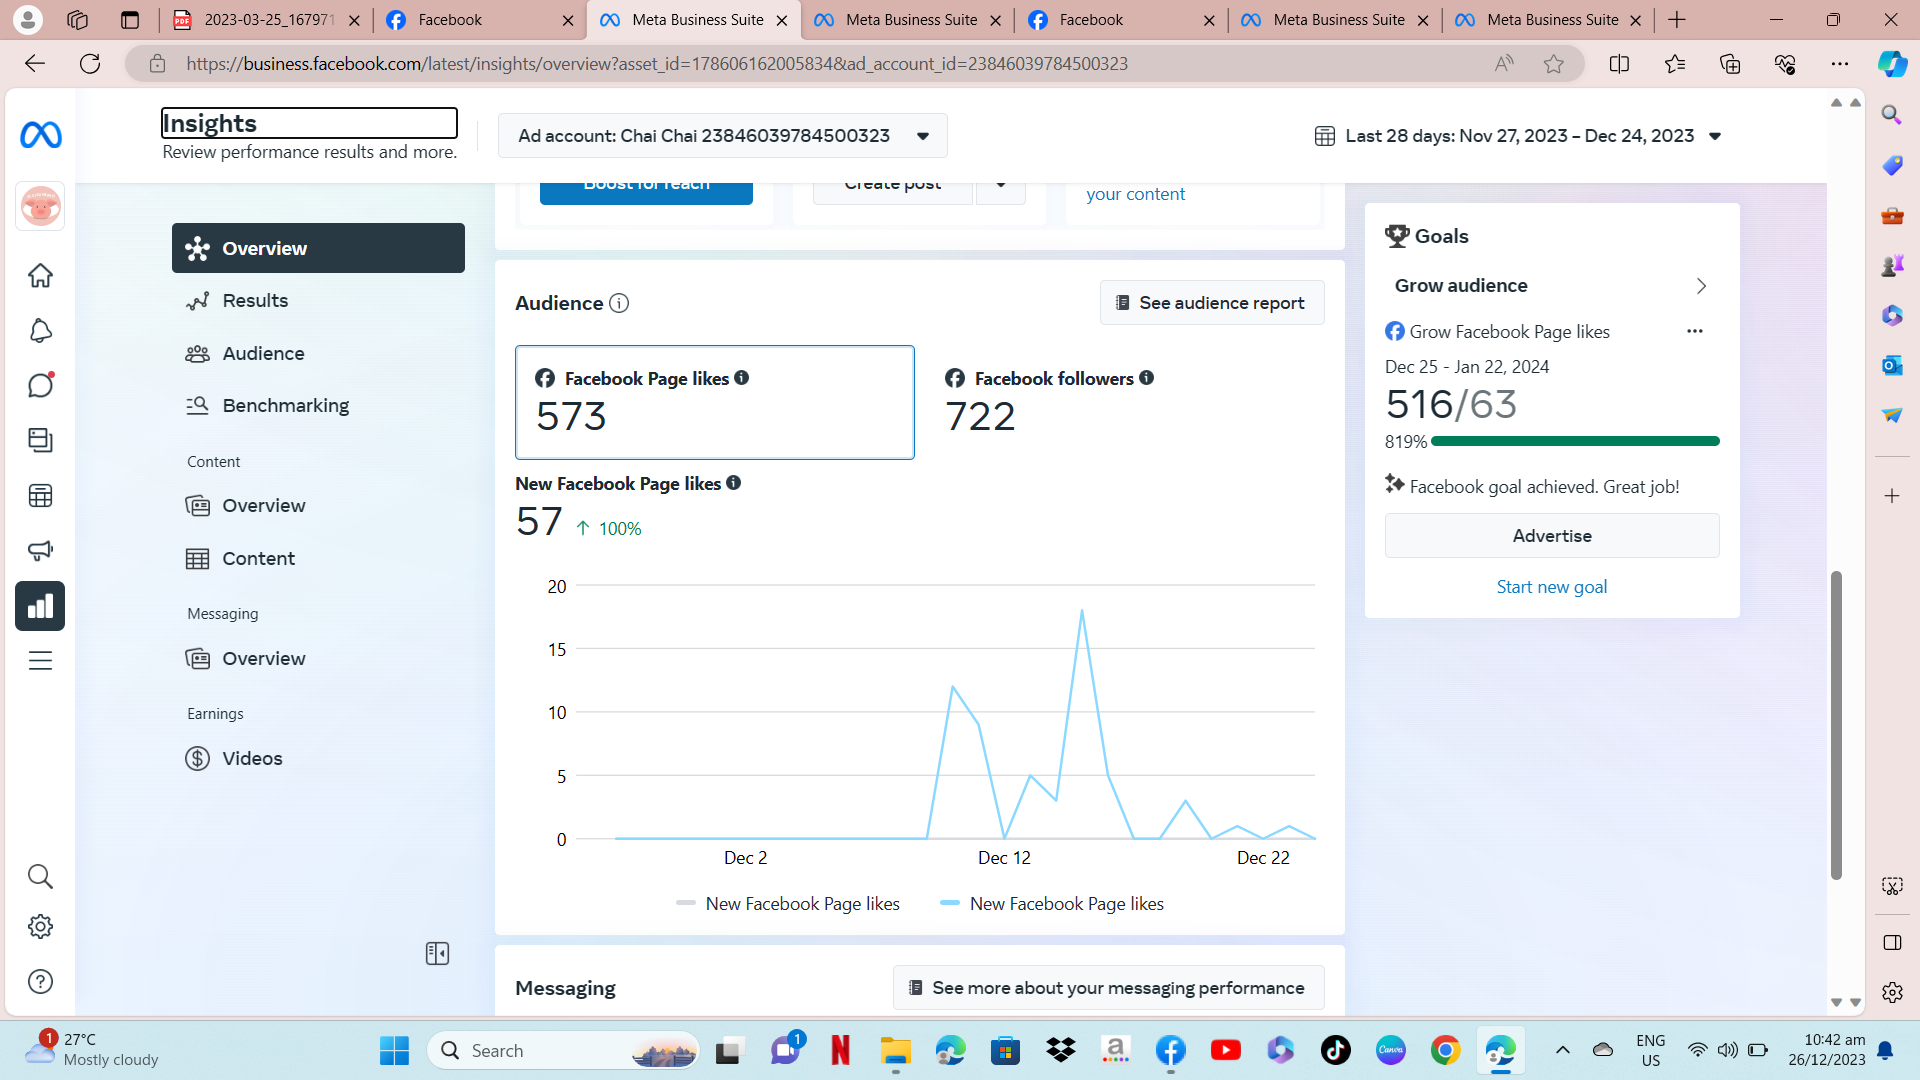Image resolution: width=1920 pixels, height=1080 pixels.
Task: Click the Boost for reach button
Action: 646,192
